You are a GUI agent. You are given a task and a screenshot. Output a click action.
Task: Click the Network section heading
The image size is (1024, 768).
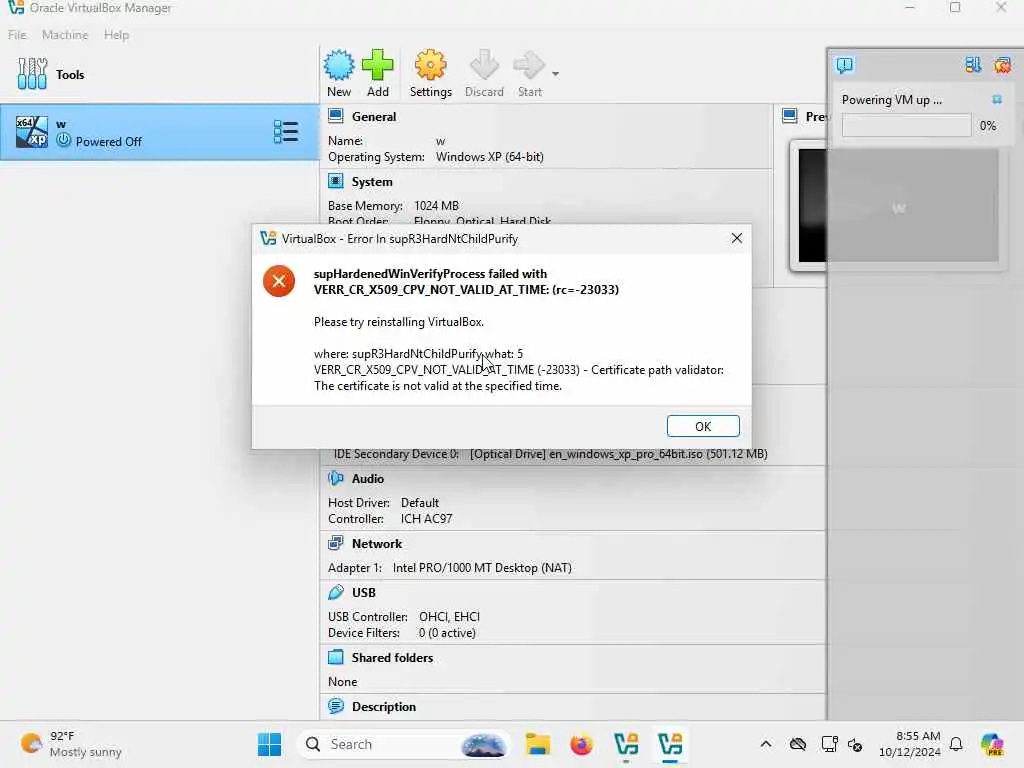coord(377,543)
